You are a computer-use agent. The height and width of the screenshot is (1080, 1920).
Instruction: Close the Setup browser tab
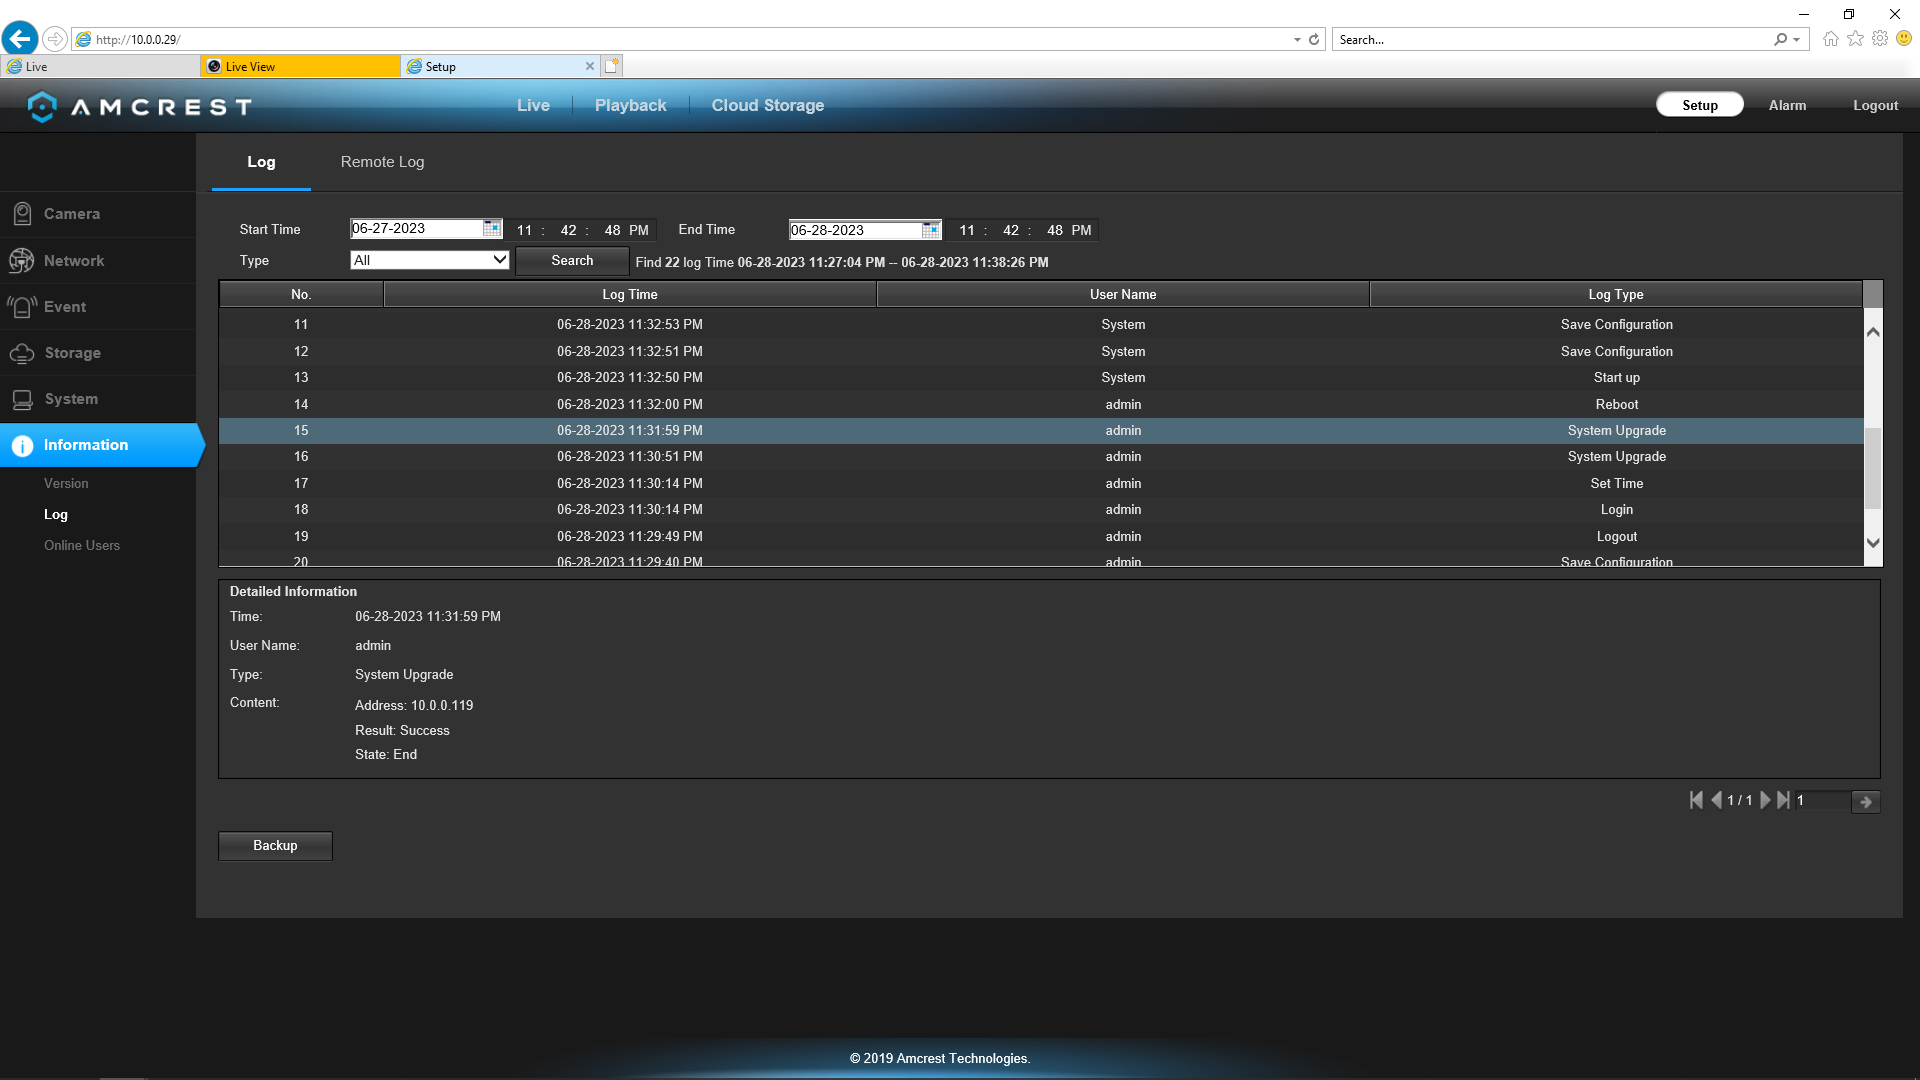coord(589,67)
